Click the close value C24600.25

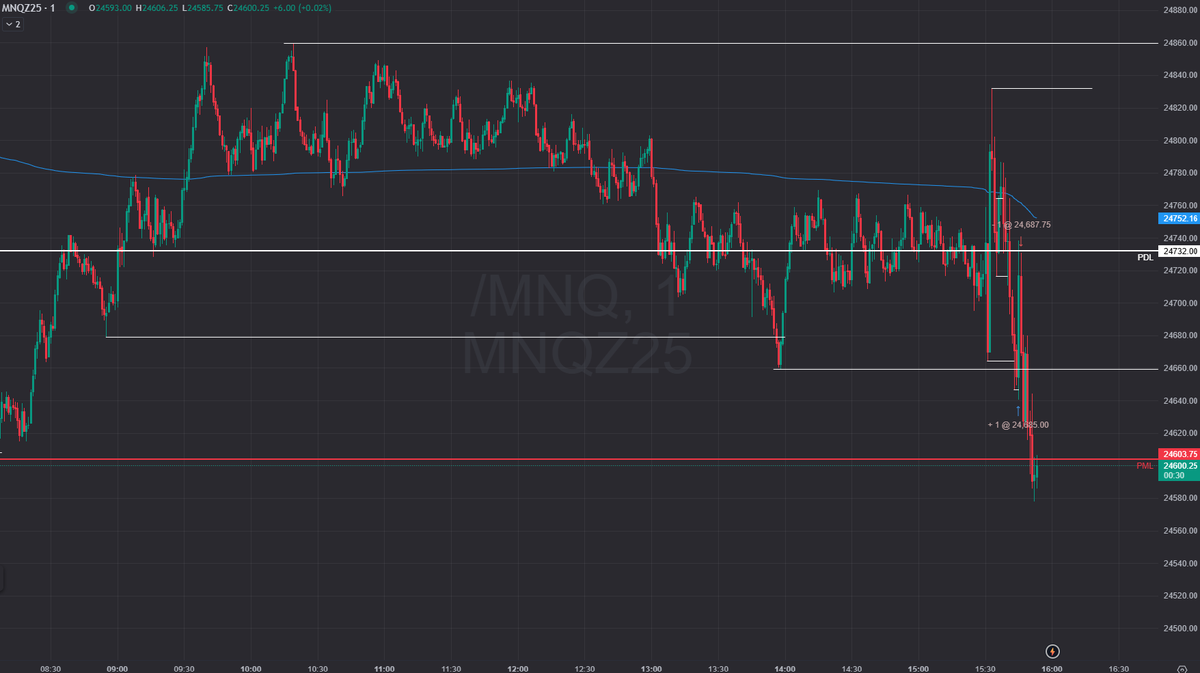pos(250,8)
